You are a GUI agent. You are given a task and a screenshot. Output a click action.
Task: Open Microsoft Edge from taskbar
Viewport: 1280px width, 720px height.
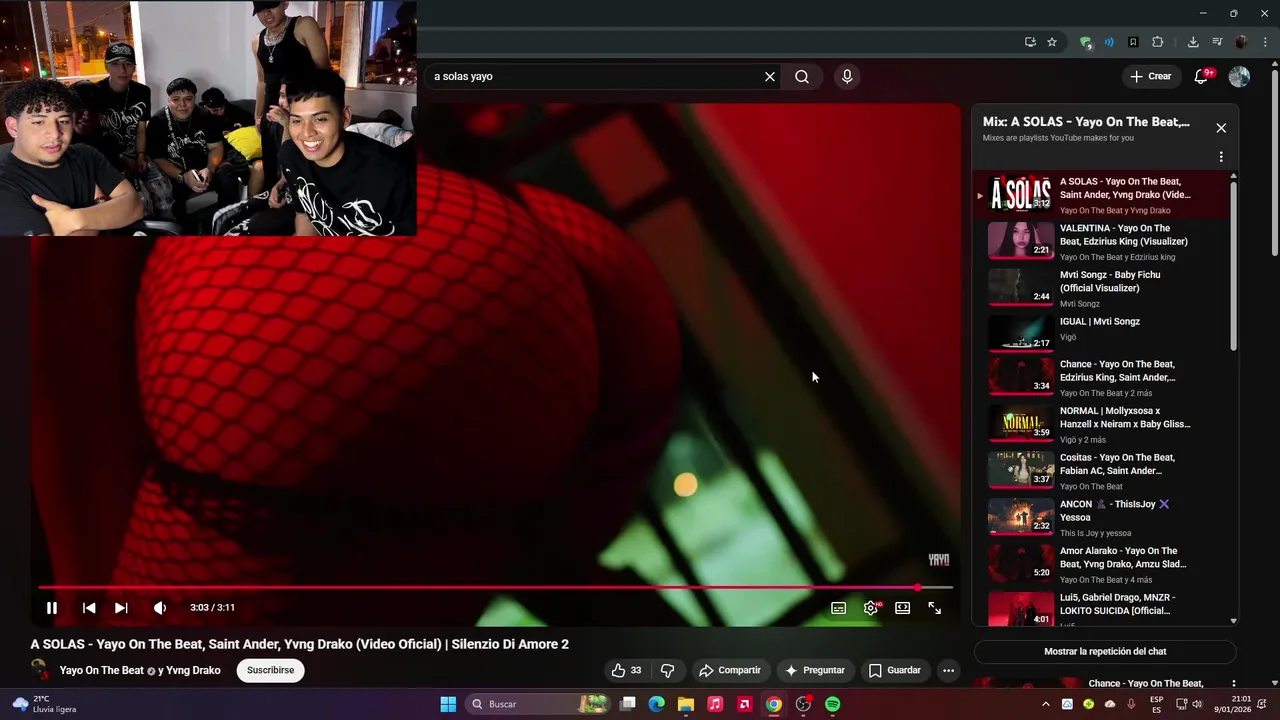[656, 704]
